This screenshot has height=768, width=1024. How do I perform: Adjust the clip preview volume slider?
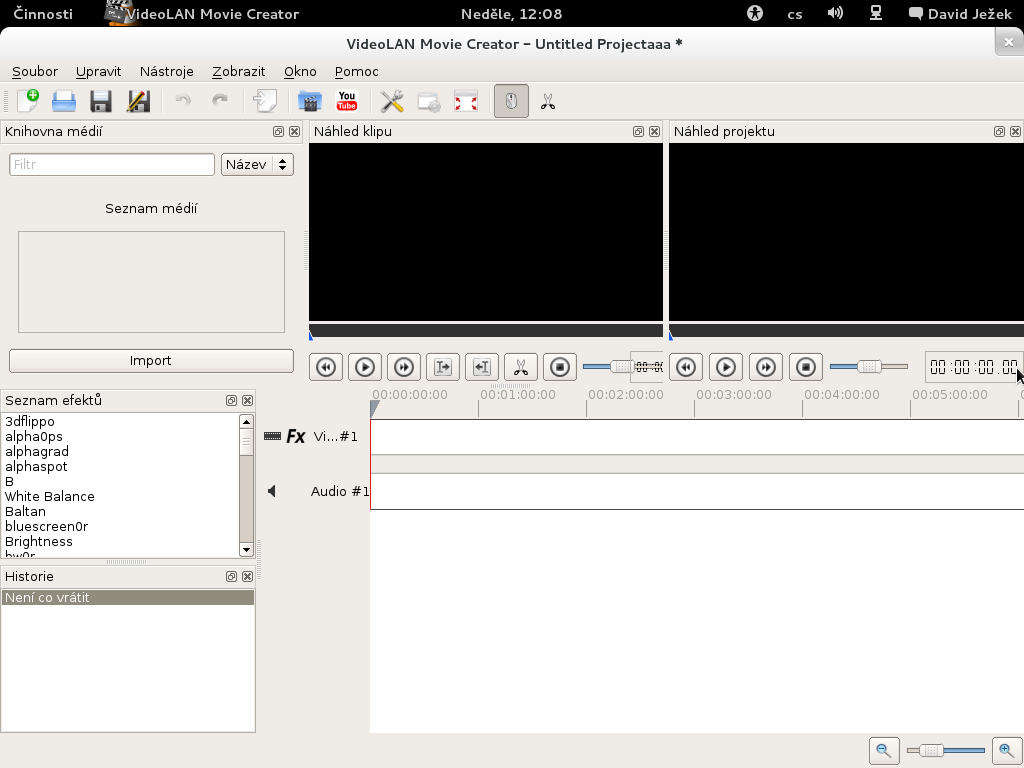pos(607,367)
